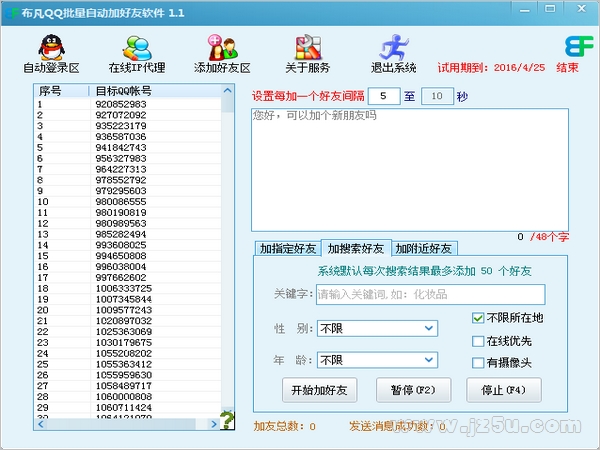
Task: Select row 14 with 993608025
Action: click(128, 245)
